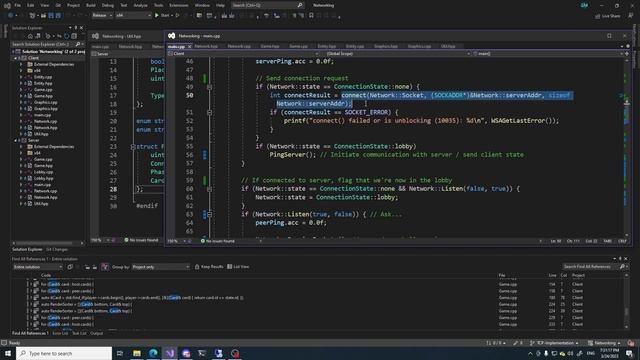Viewport: 640px width, 360px height.
Task: Click Sync with Active Document icon
Action: tap(59, 36)
